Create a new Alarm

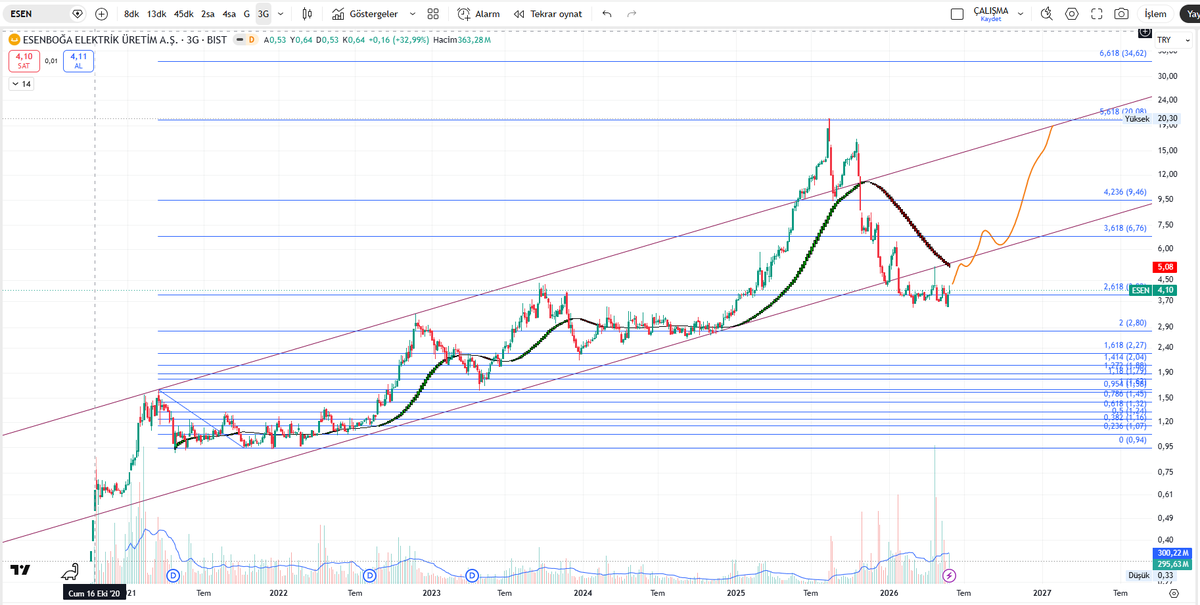point(479,14)
